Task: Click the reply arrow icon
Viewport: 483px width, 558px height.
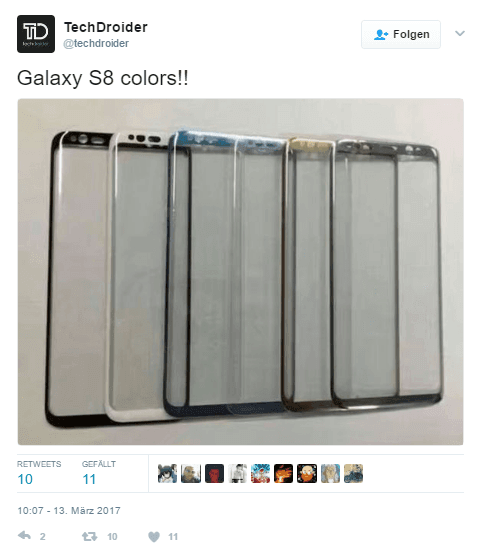Action: [x=24, y=536]
